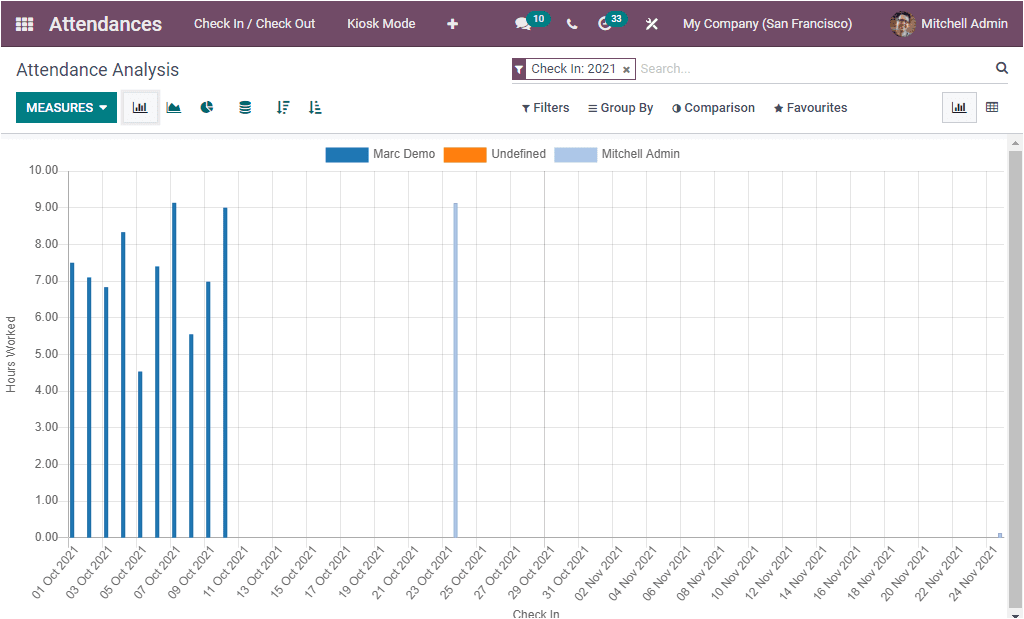Switch to line chart view
This screenshot has width=1024, height=619.
174,108
